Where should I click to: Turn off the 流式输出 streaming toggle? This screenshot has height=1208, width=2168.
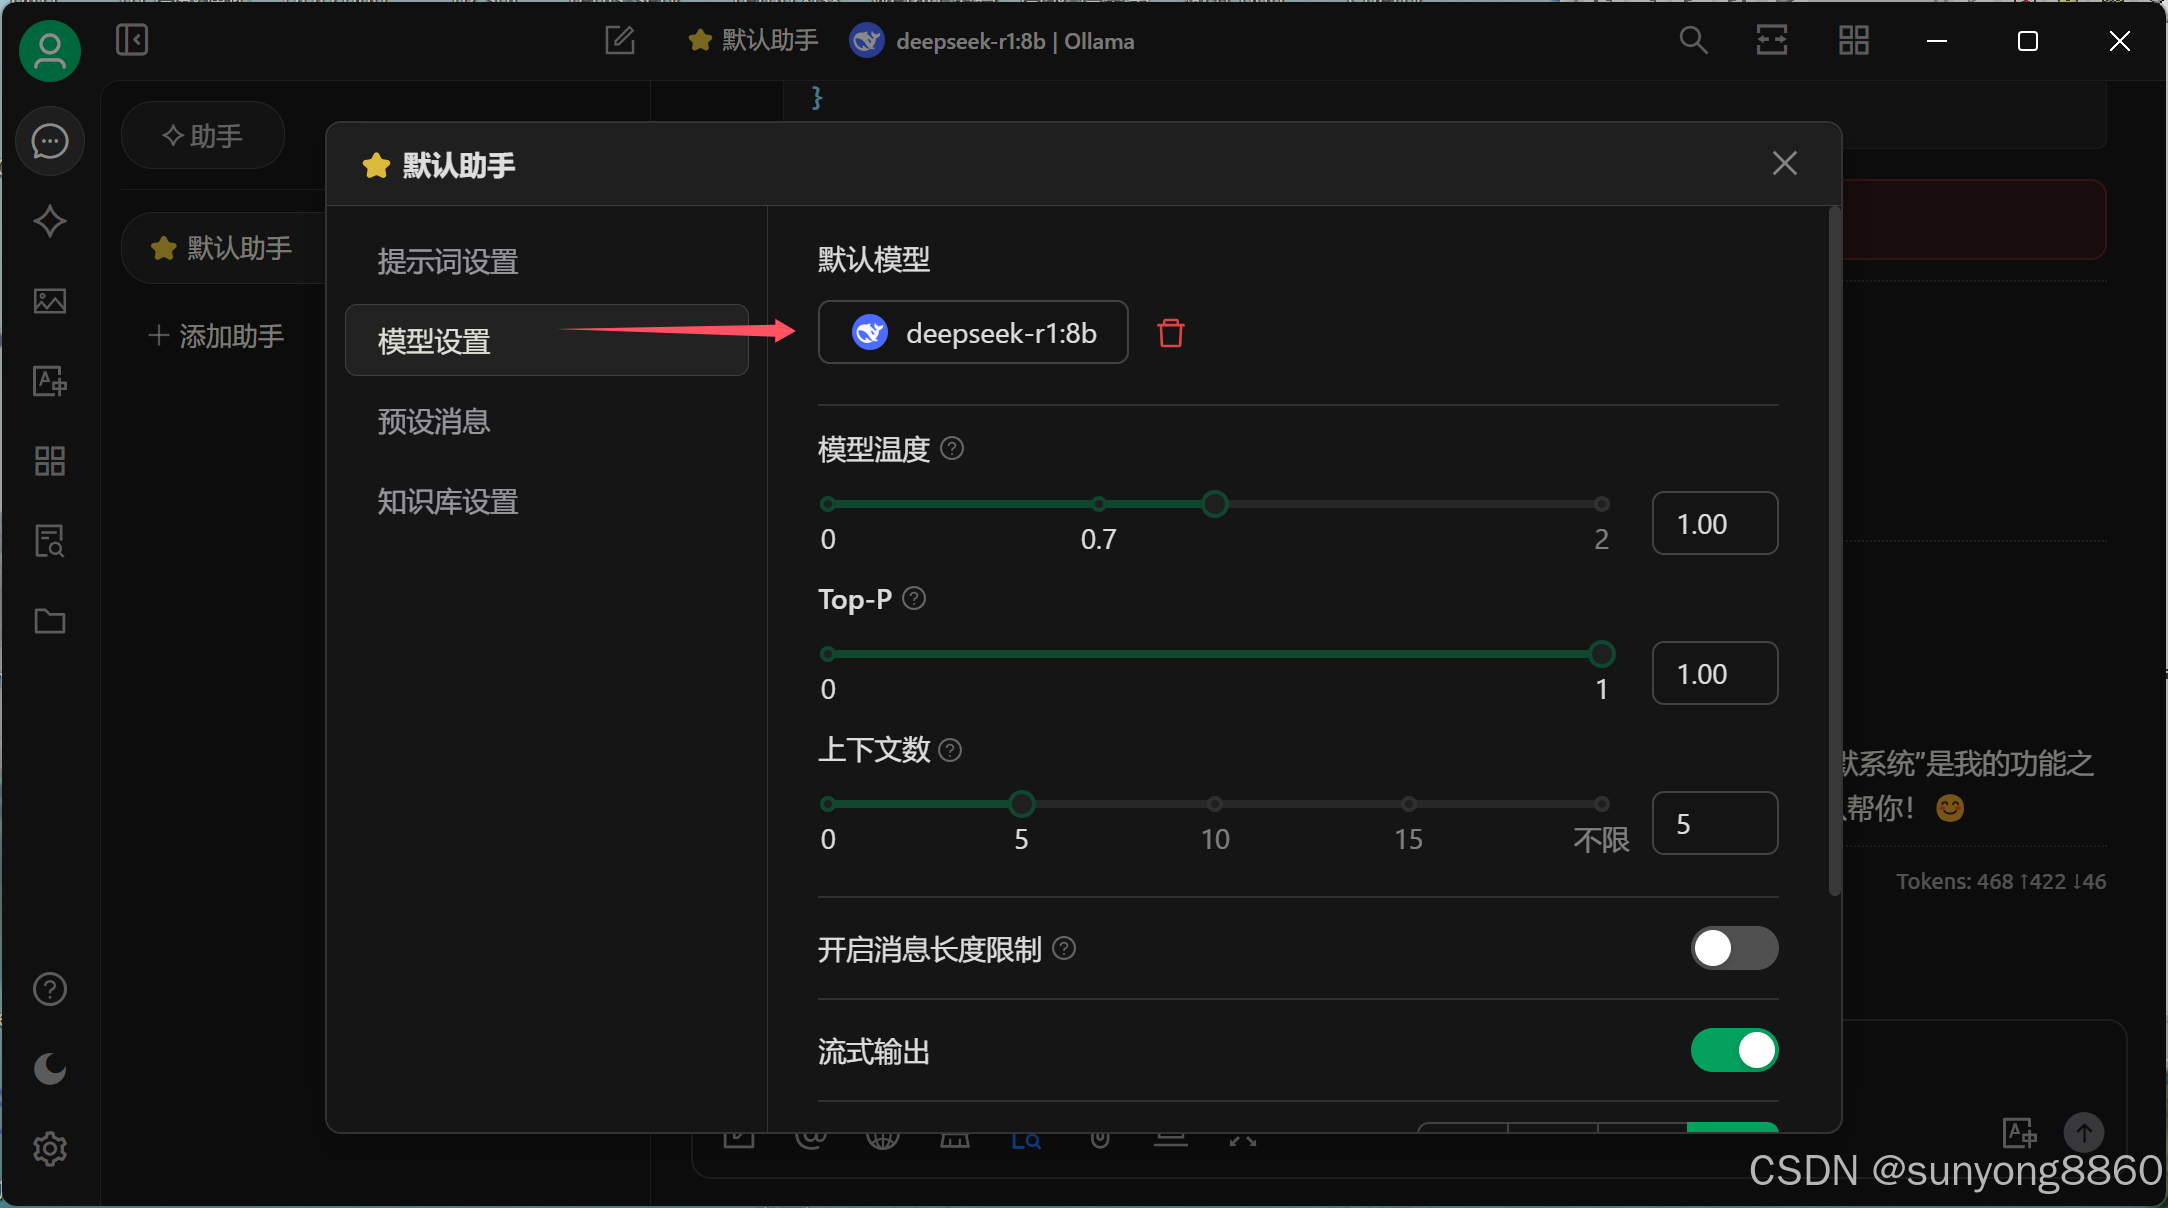[1733, 1050]
